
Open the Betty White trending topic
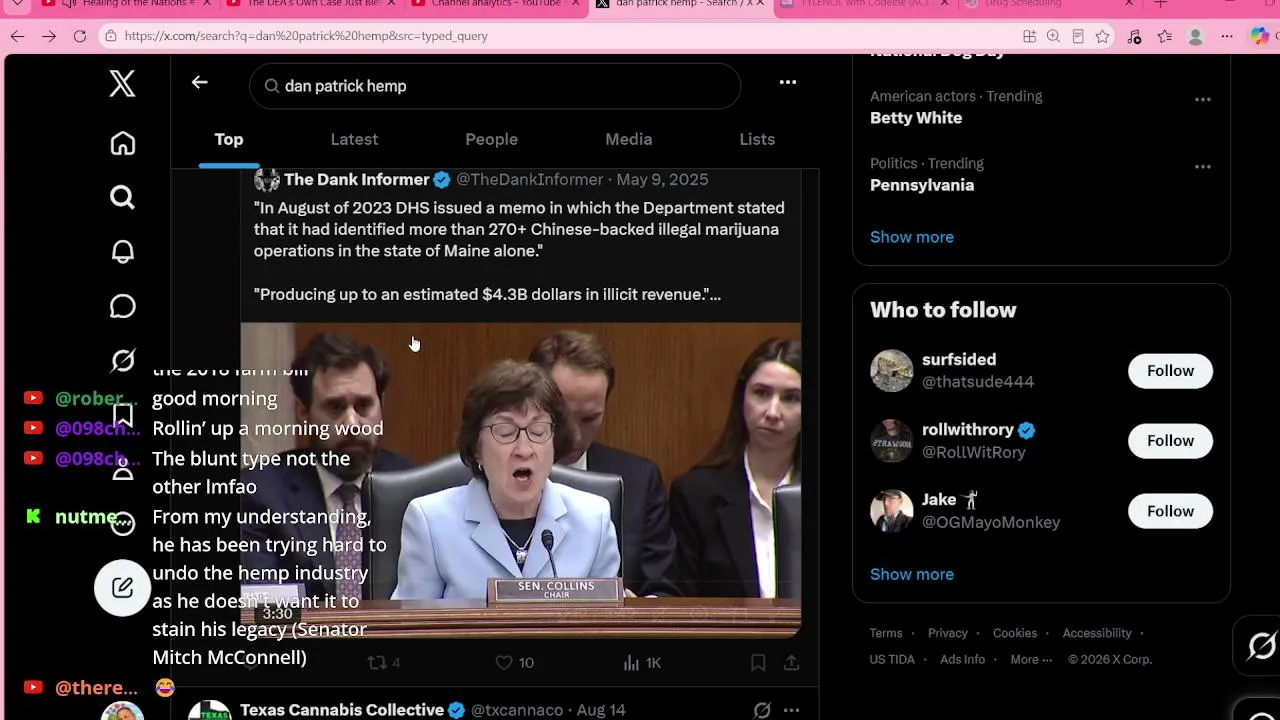point(916,118)
